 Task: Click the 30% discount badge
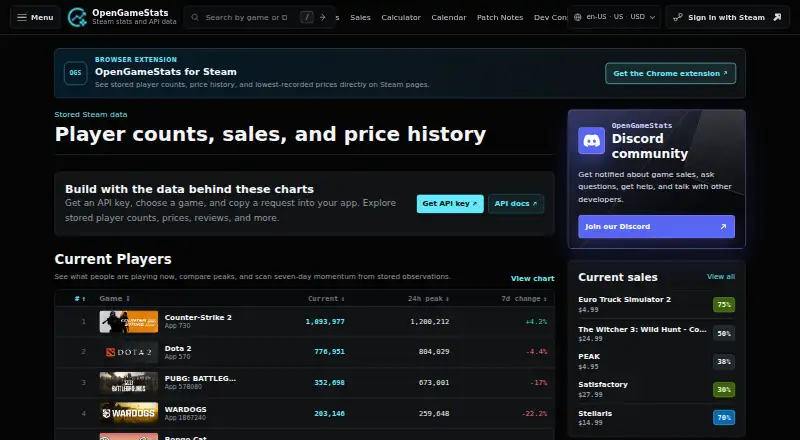point(724,389)
